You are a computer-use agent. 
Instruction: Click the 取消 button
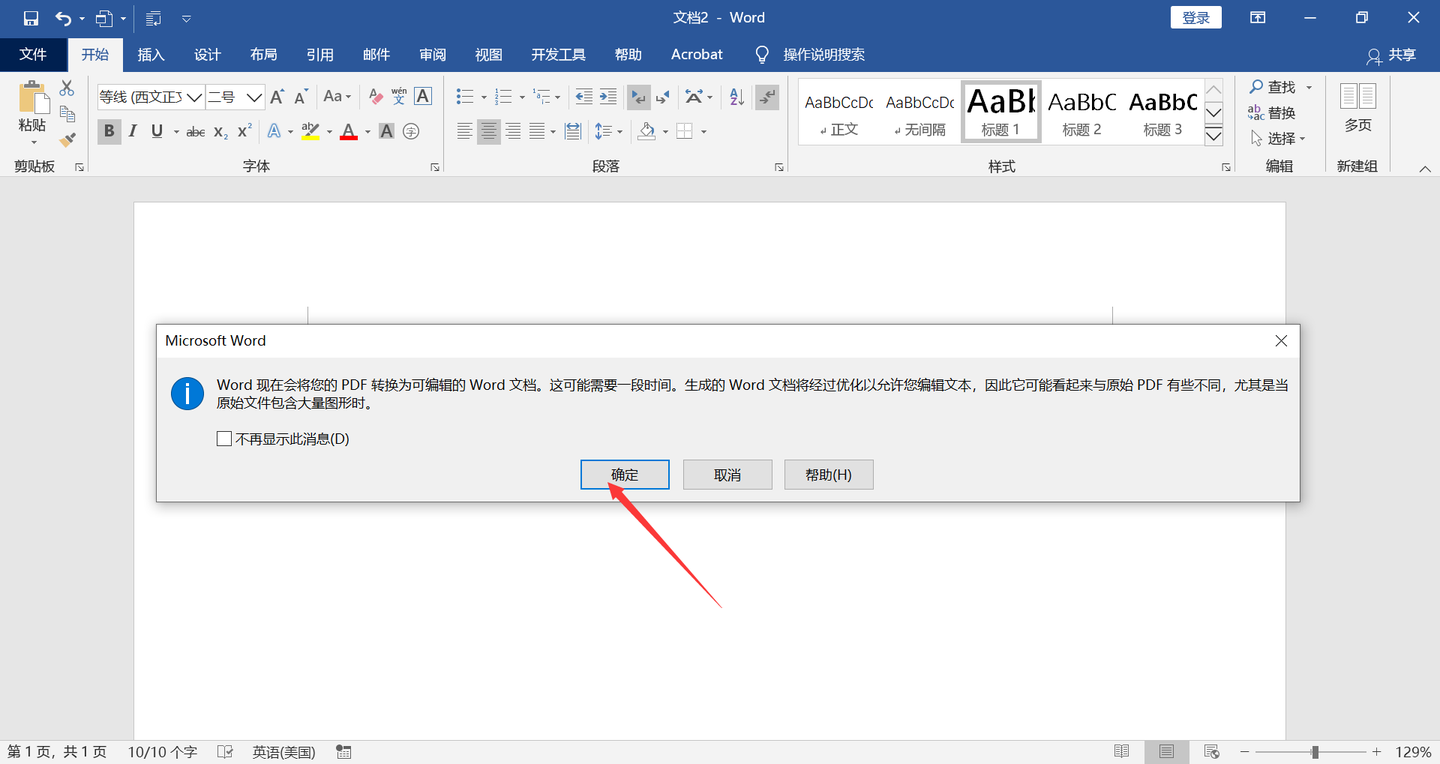click(727, 474)
